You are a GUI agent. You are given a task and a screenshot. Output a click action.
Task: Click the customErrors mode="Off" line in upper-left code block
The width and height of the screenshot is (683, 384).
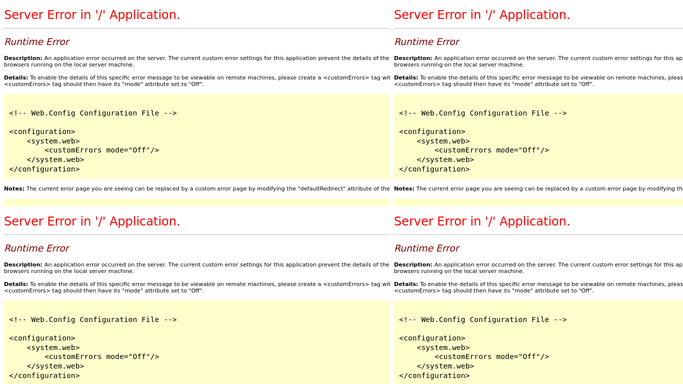point(101,150)
